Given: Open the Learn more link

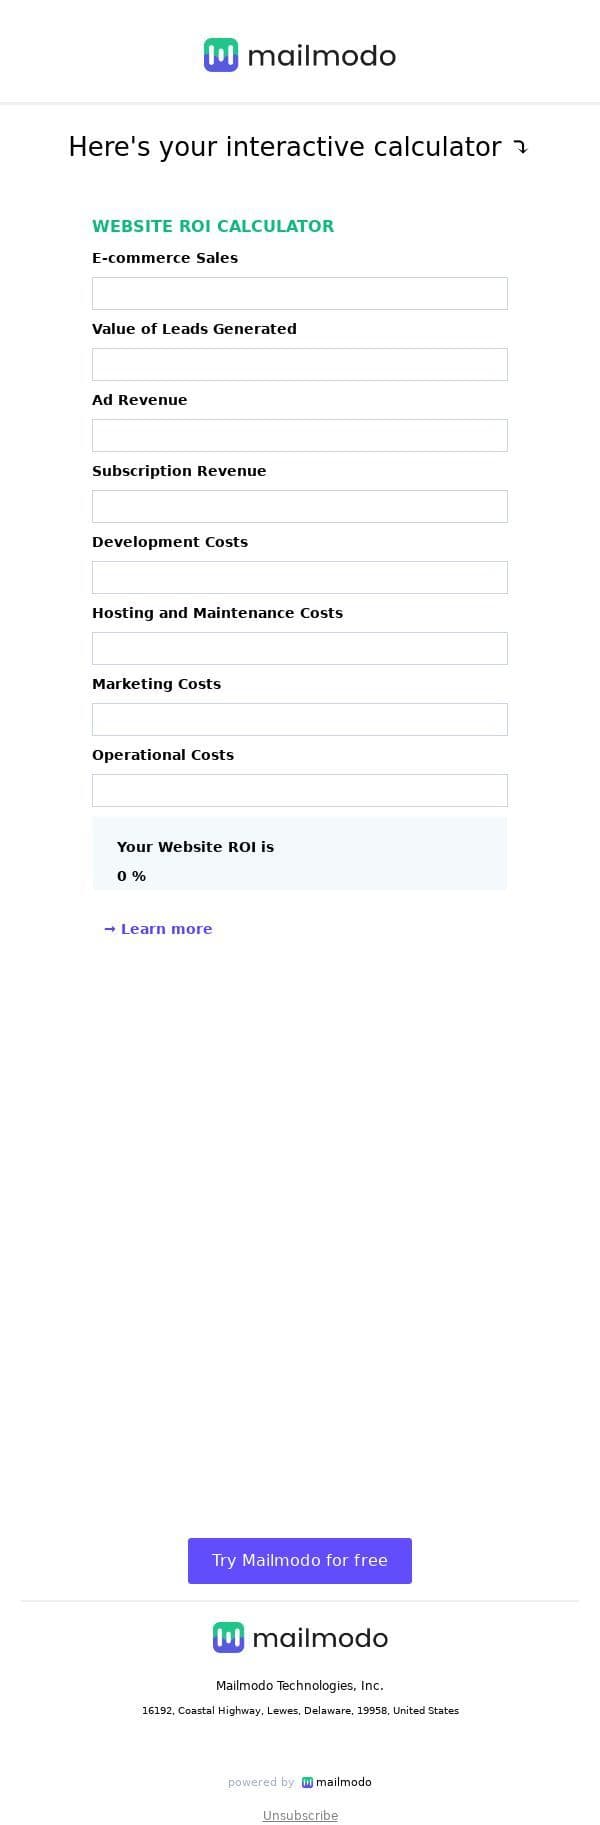Looking at the screenshot, I should (x=159, y=929).
